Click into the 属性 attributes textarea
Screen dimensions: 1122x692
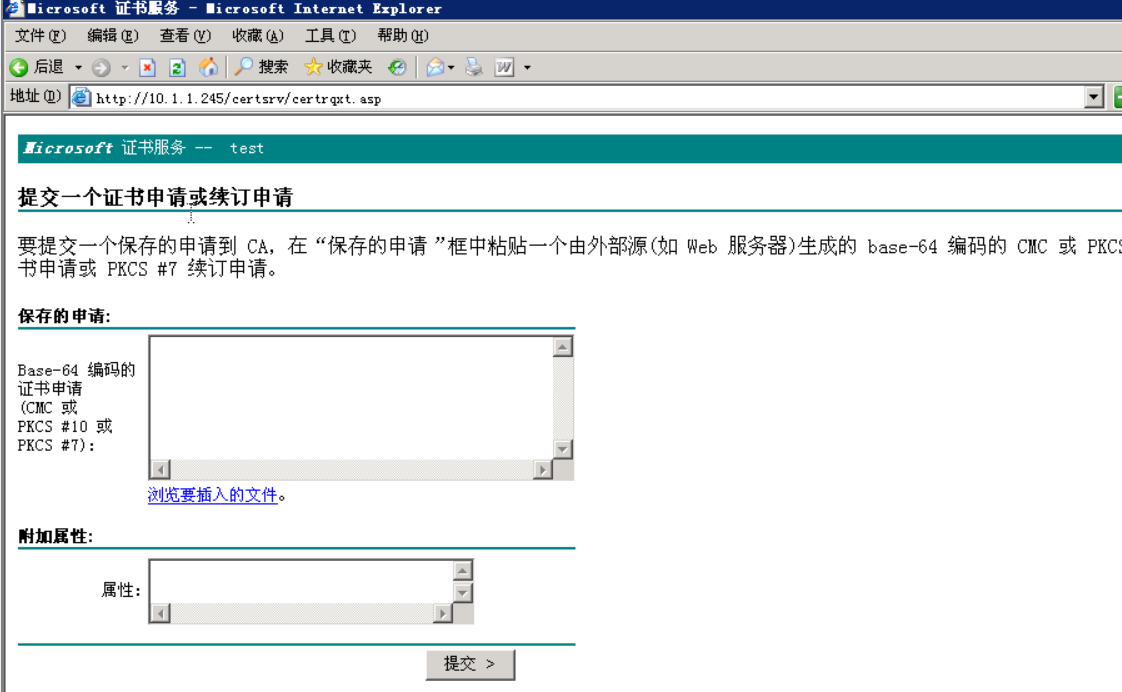coord(301,582)
